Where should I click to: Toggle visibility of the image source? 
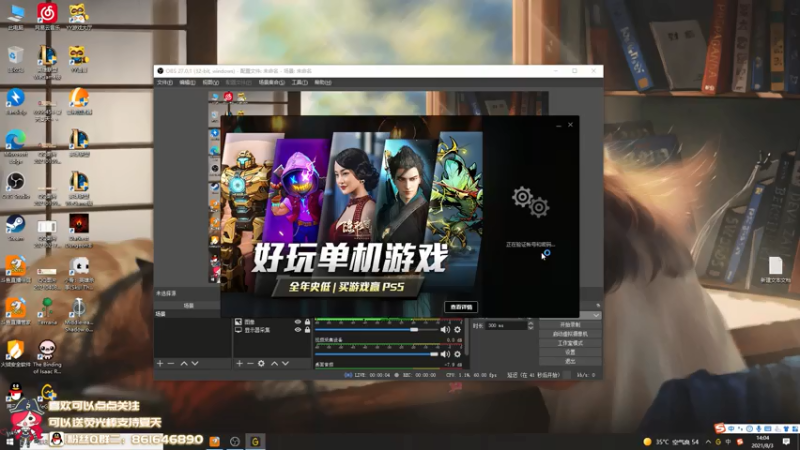[297, 322]
